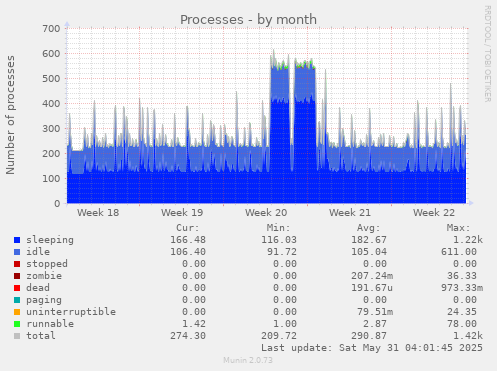Click runnable current value 1.42
The height and width of the screenshot is (371, 497).
coord(194,324)
